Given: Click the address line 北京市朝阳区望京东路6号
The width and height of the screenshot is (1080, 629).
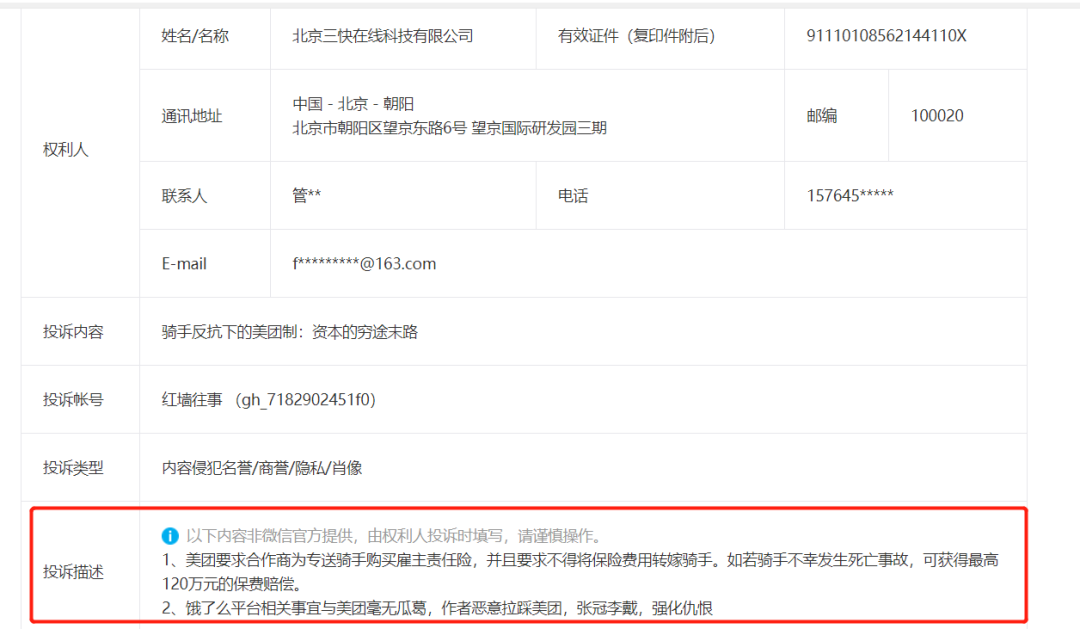Looking at the screenshot, I should (380, 128).
